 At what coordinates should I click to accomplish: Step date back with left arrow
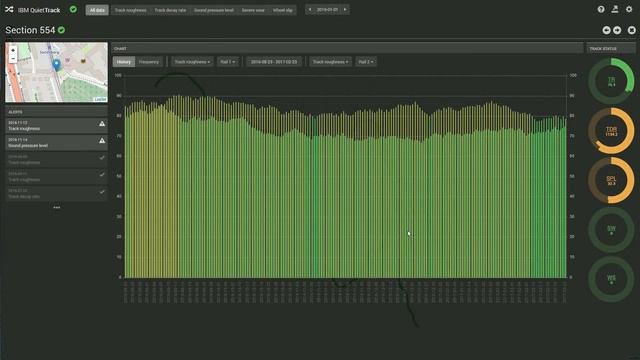(309, 9)
